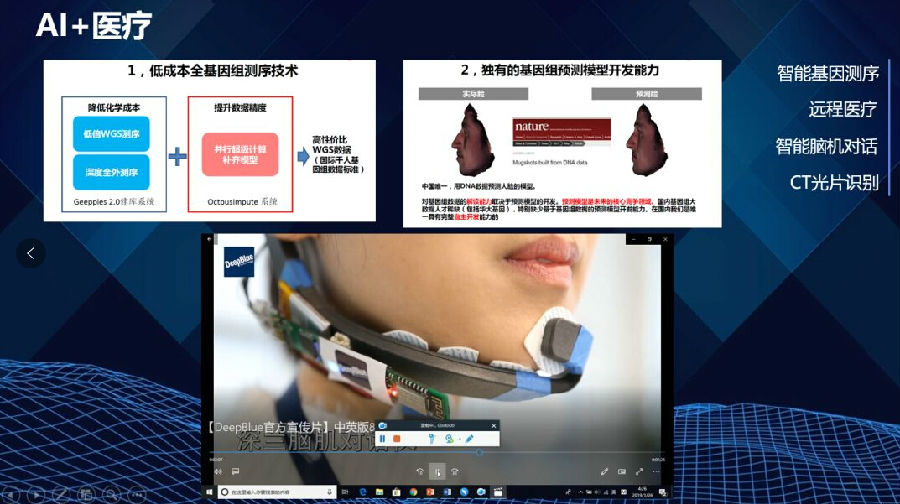Skip forward in the video player
The width and height of the screenshot is (900, 504).
(x=455, y=471)
